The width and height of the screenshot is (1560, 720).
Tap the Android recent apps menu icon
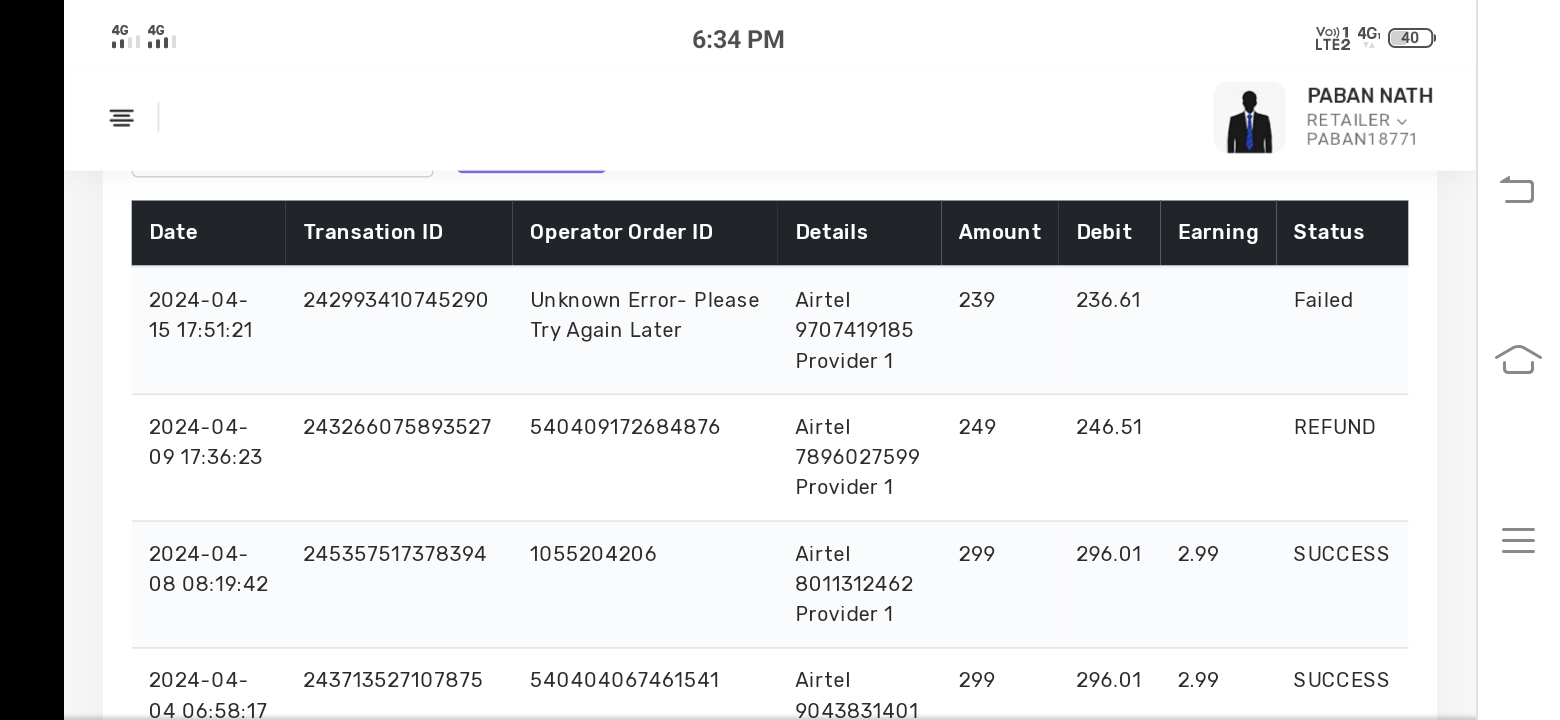[1517, 540]
